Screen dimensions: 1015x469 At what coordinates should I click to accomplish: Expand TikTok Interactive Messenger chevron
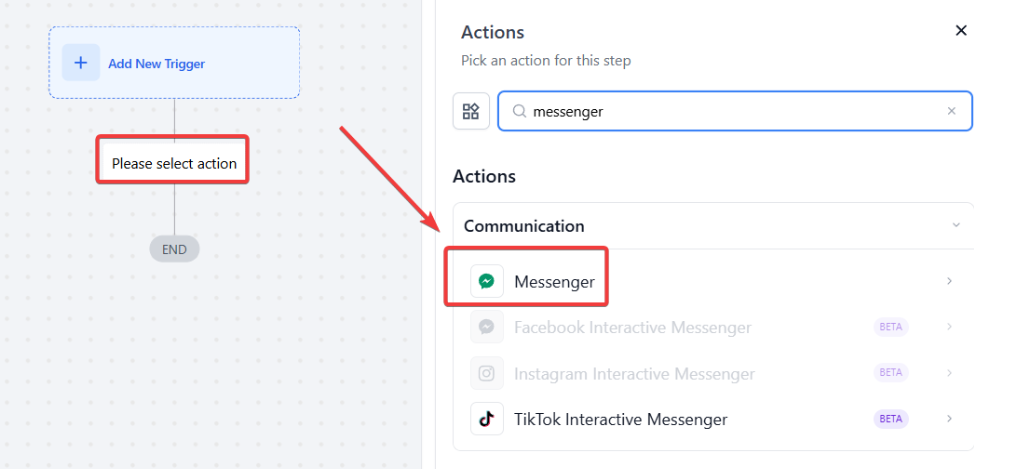(x=949, y=419)
